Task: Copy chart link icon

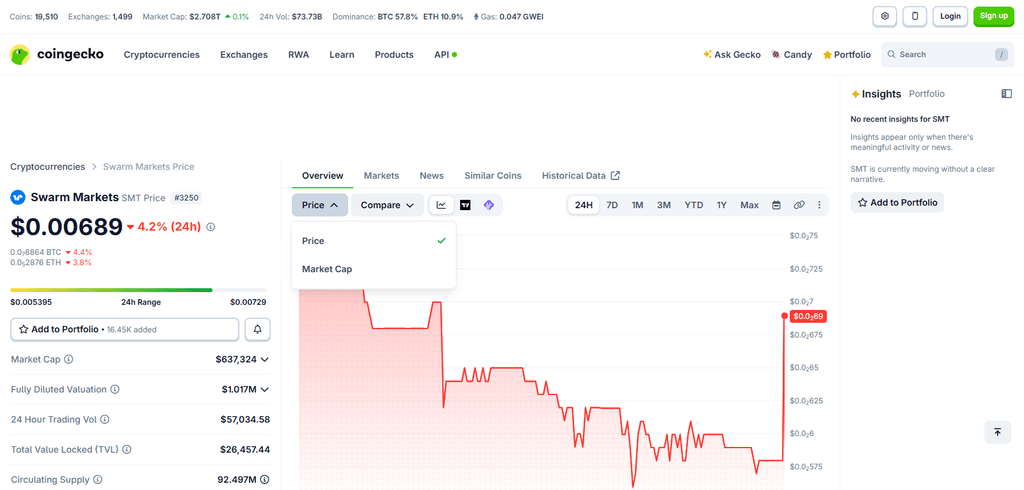Action: (x=799, y=205)
